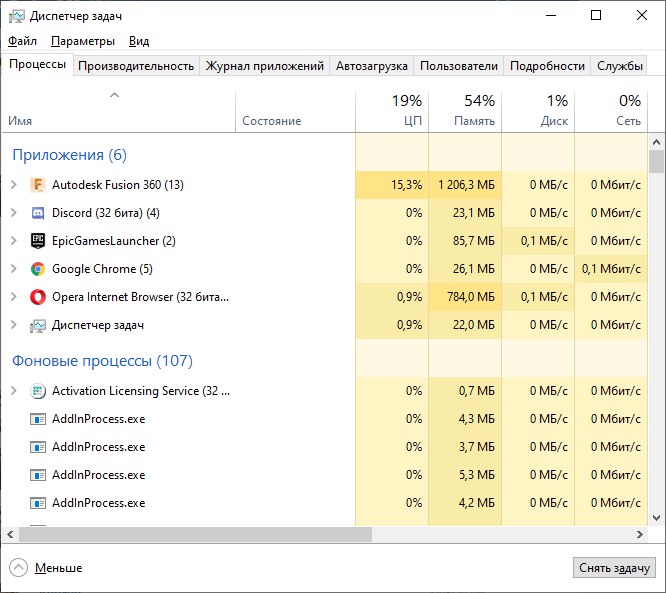The width and height of the screenshot is (666, 593).
Task: Click the 0,1 Мбит/с network value
Action: (x=611, y=269)
